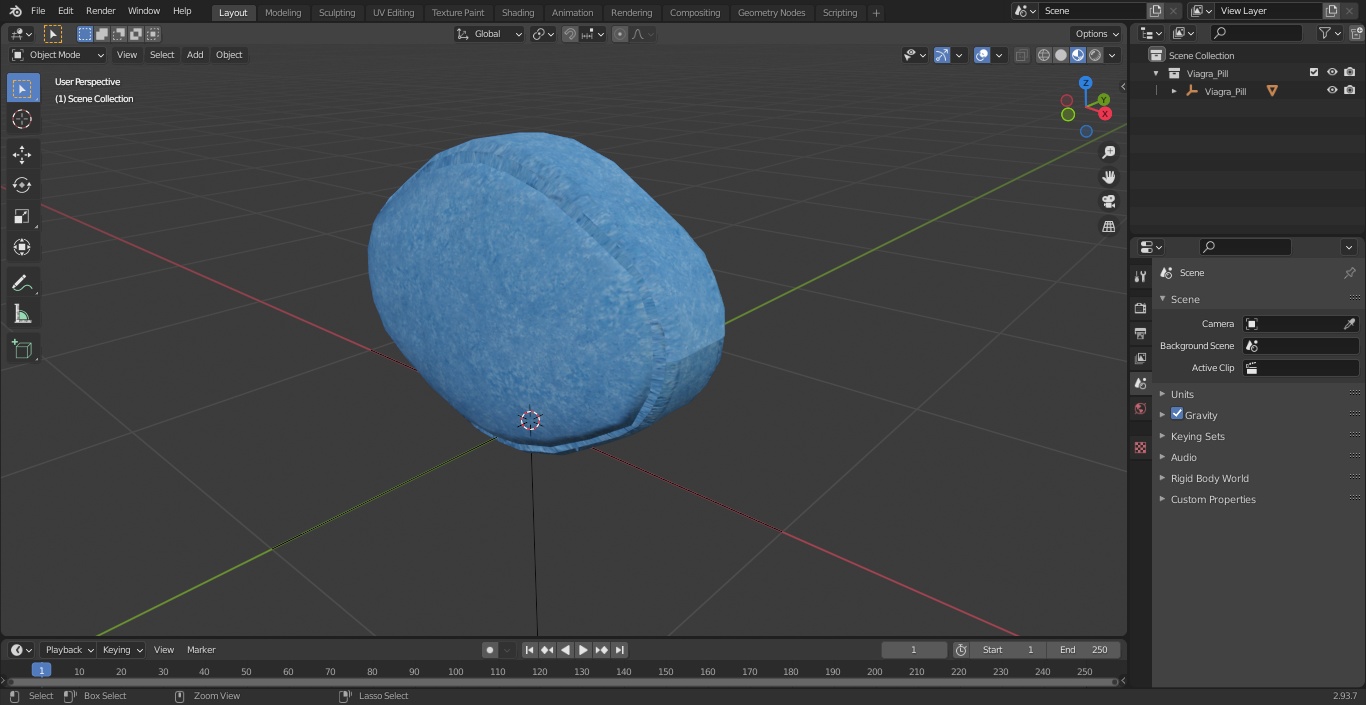The height and width of the screenshot is (705, 1366).
Task: Hide Viagra_Pill object with eye icon
Action: pyautogui.click(x=1332, y=91)
